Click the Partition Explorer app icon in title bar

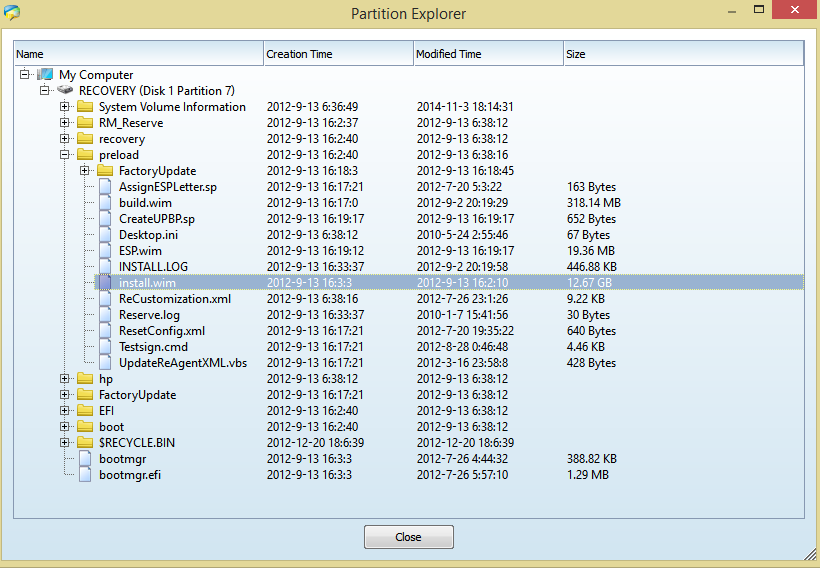click(x=12, y=12)
